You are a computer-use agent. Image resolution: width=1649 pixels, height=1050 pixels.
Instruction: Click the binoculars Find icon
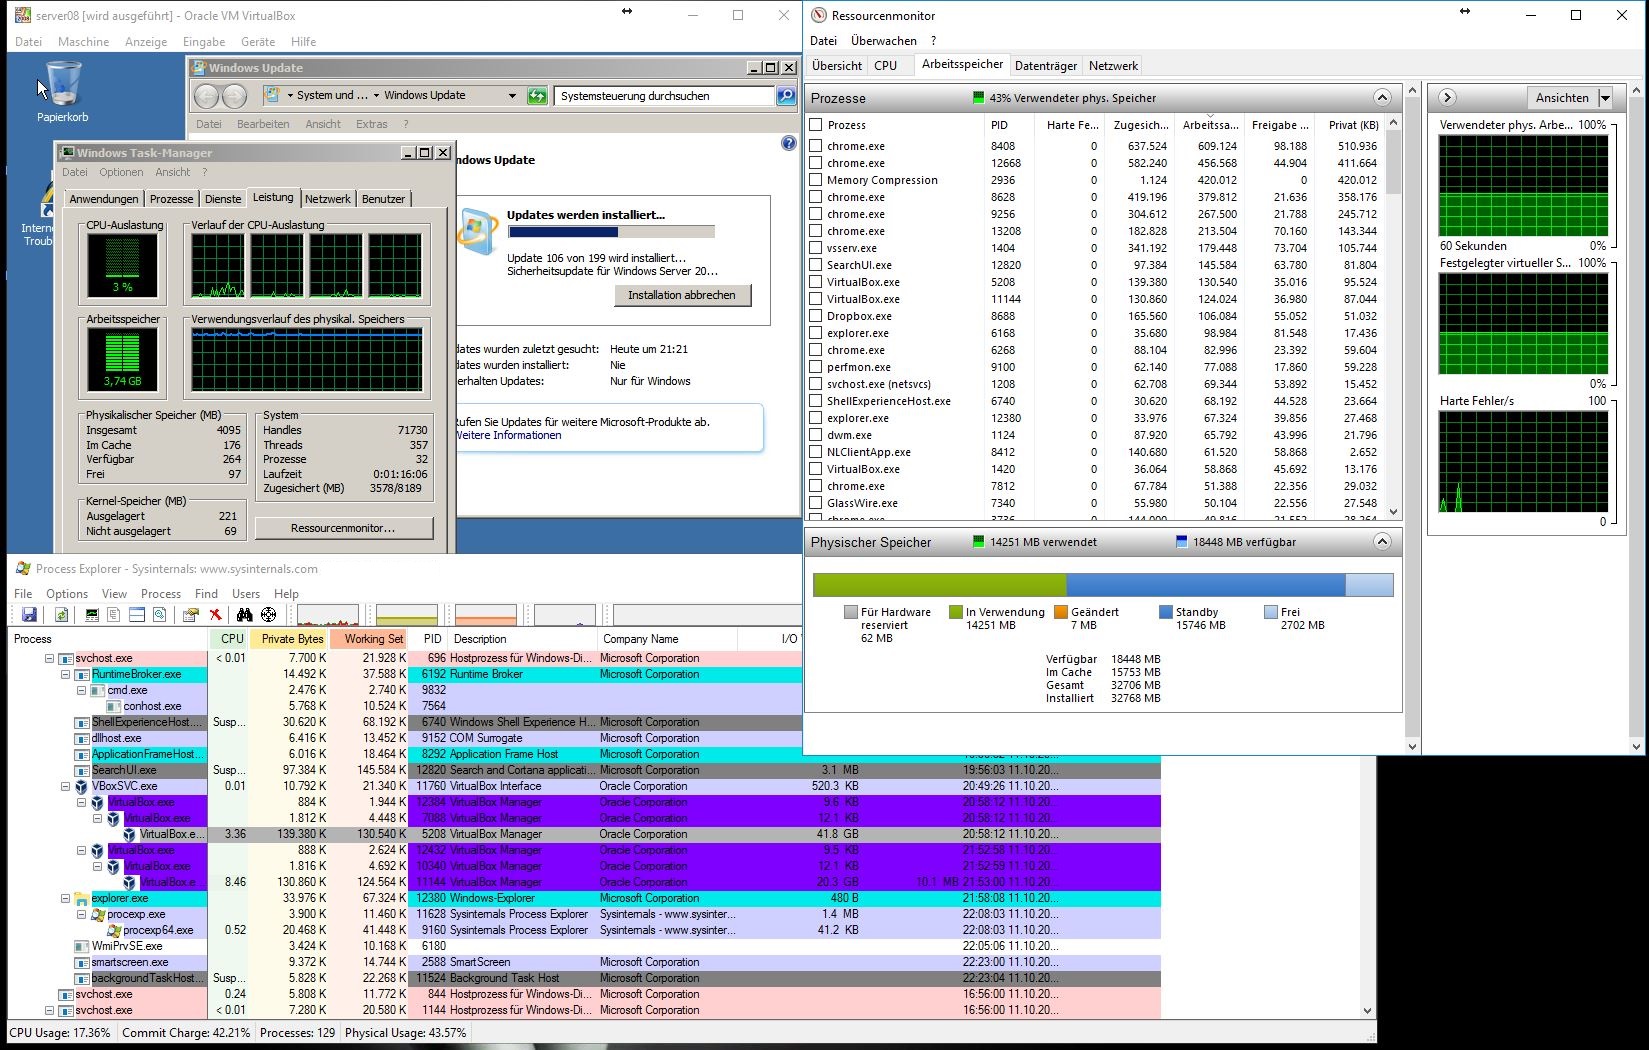pyautogui.click(x=244, y=615)
